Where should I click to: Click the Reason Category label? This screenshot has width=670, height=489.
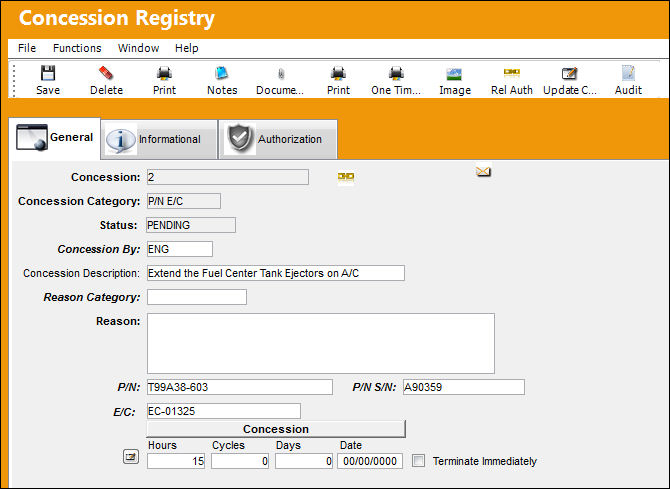click(x=91, y=297)
